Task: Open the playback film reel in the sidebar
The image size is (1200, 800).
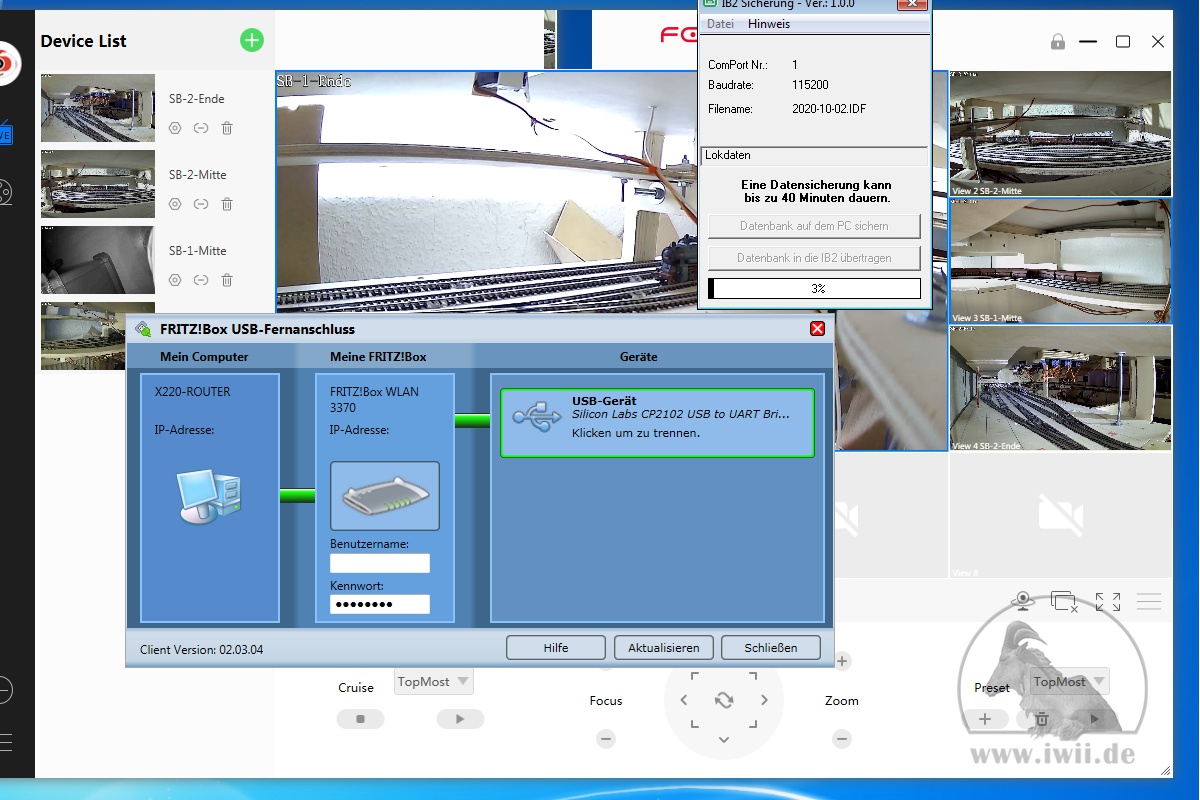Action: click(5, 192)
